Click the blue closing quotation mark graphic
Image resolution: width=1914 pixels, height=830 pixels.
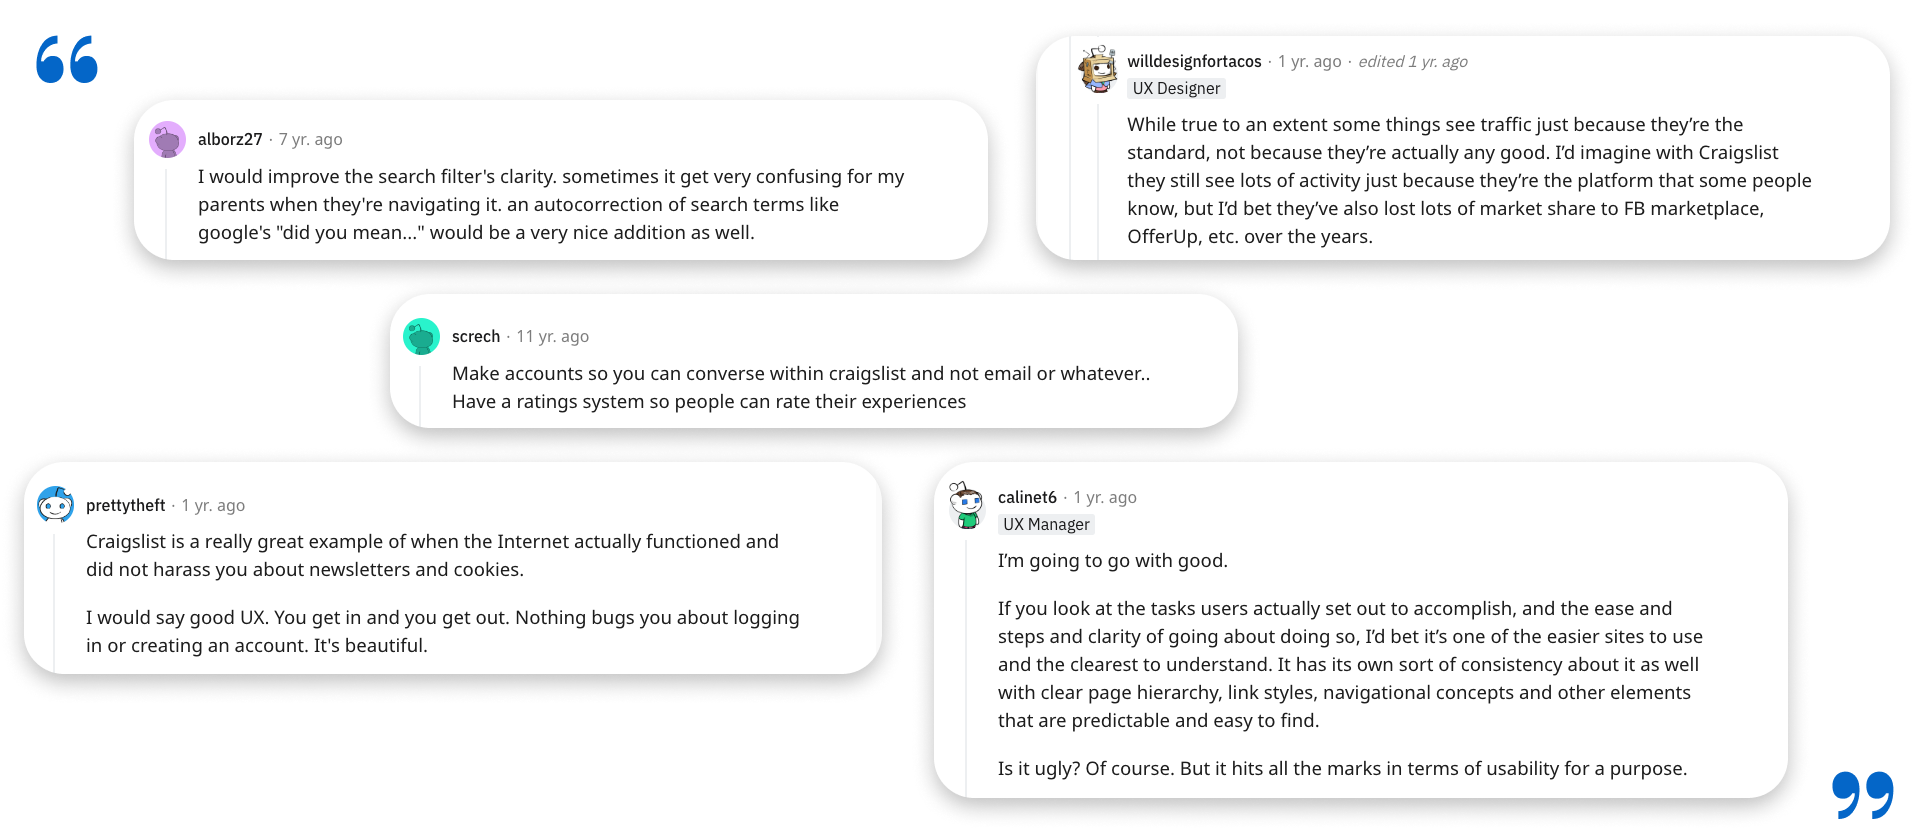click(x=1863, y=795)
